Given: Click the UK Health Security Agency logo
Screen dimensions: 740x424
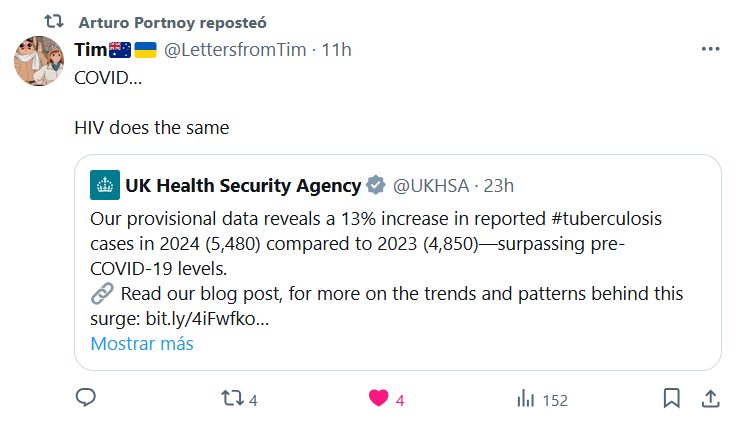Looking at the screenshot, I should pyautogui.click(x=104, y=185).
